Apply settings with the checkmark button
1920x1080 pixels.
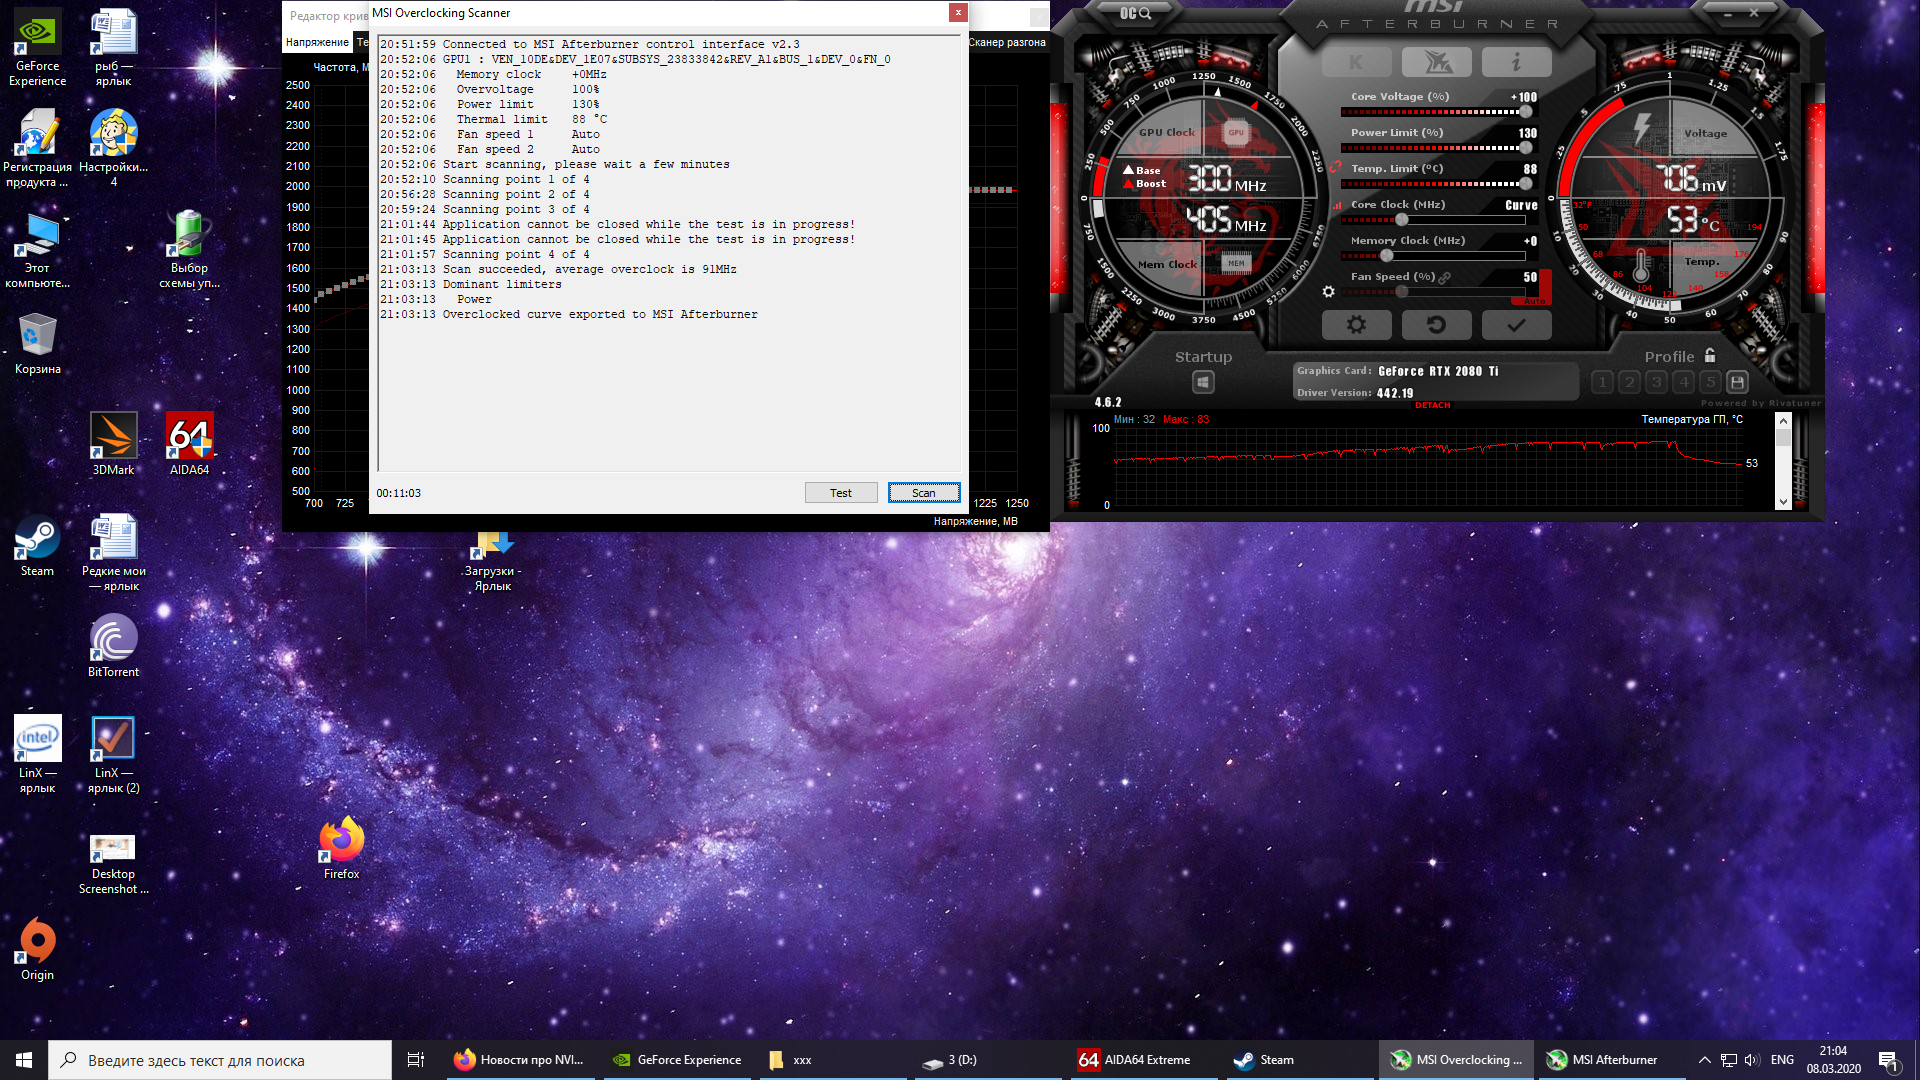[1516, 325]
